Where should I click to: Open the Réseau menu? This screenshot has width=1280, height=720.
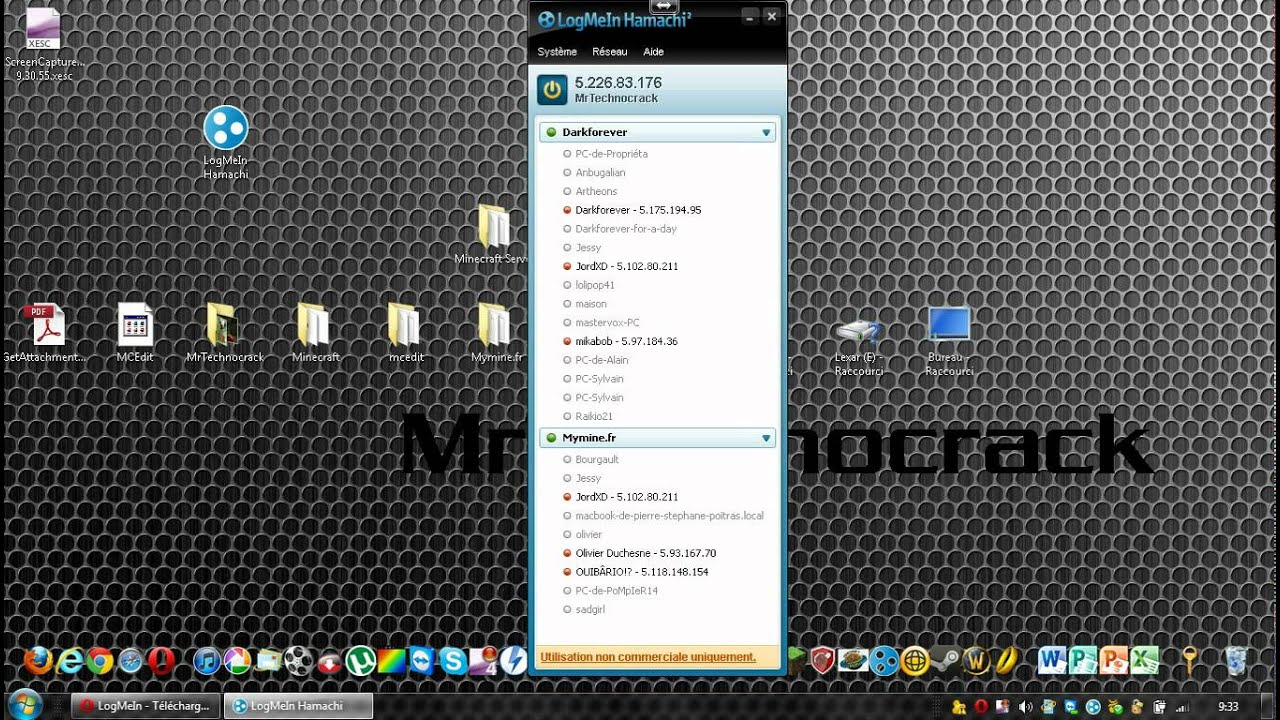pos(610,52)
